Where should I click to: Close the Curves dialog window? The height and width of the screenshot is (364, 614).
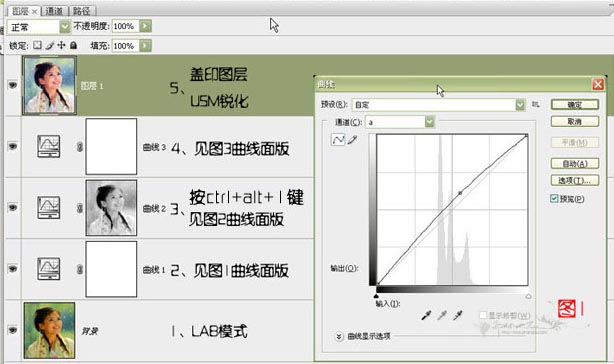tap(598, 84)
